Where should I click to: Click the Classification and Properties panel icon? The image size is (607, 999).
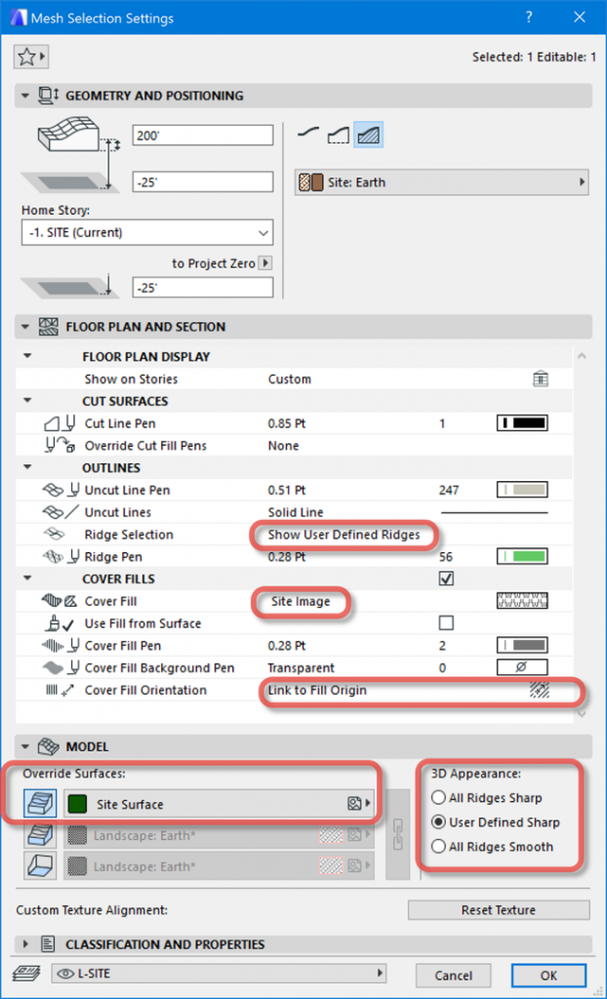[x=48, y=944]
